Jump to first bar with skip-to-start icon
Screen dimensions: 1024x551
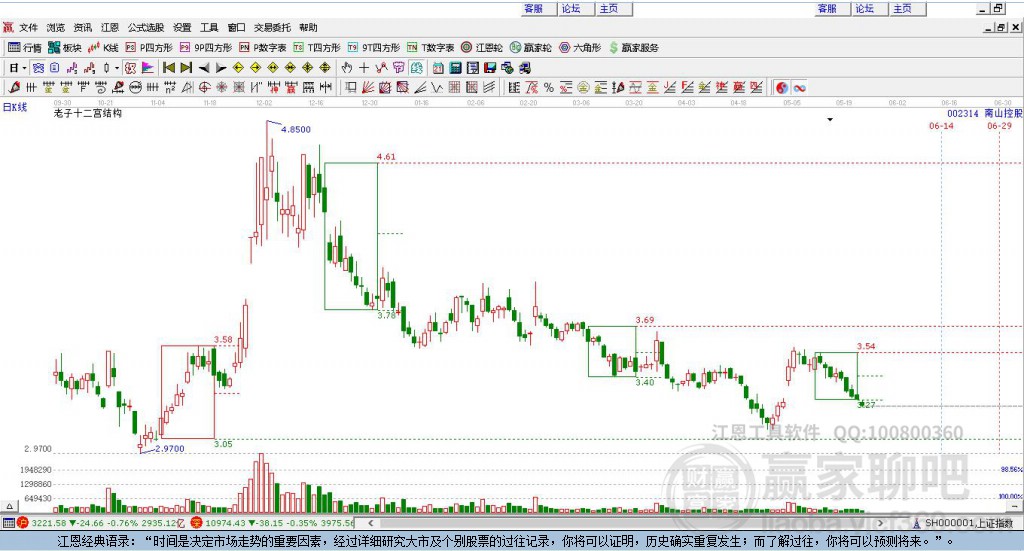(168, 68)
